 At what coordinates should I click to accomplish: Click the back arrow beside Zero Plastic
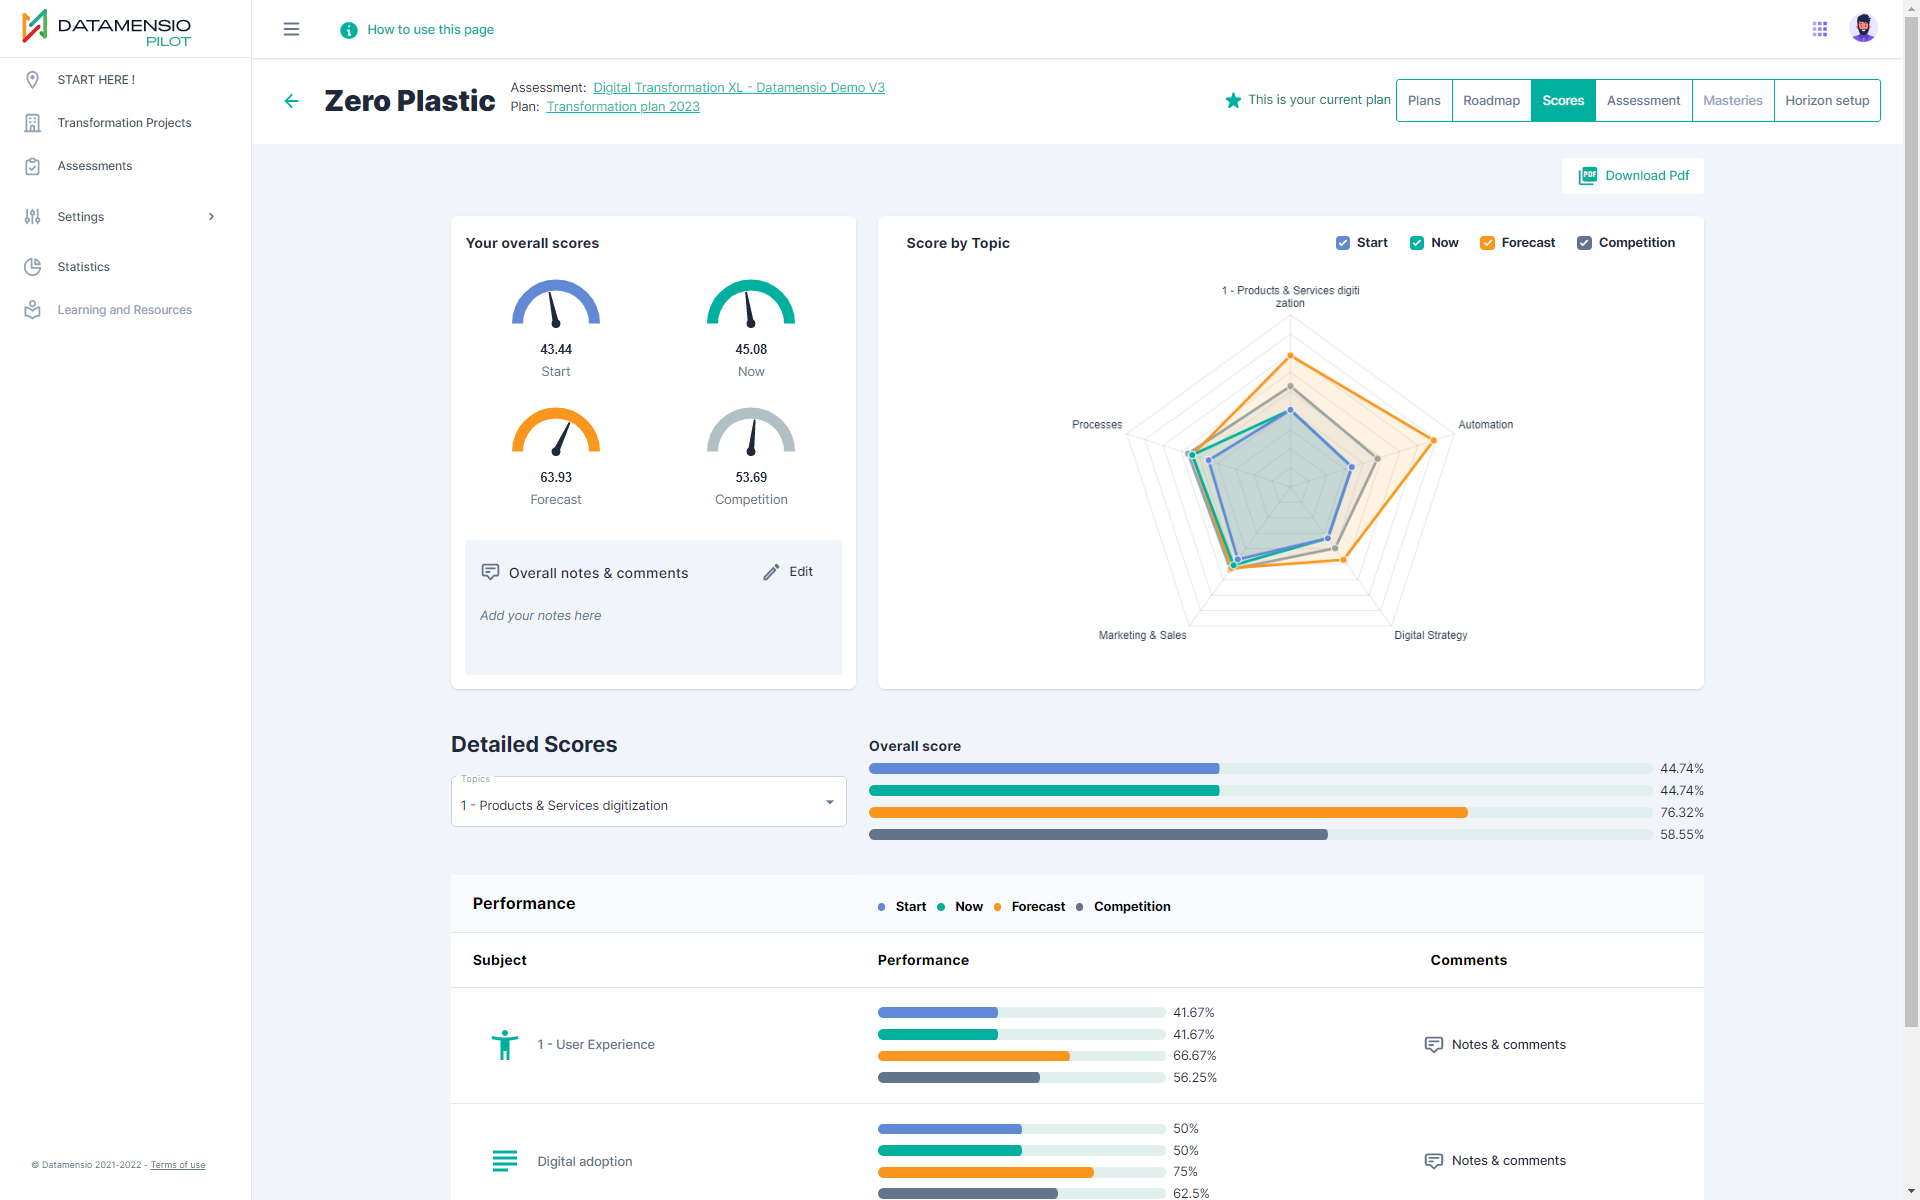pyautogui.click(x=291, y=101)
